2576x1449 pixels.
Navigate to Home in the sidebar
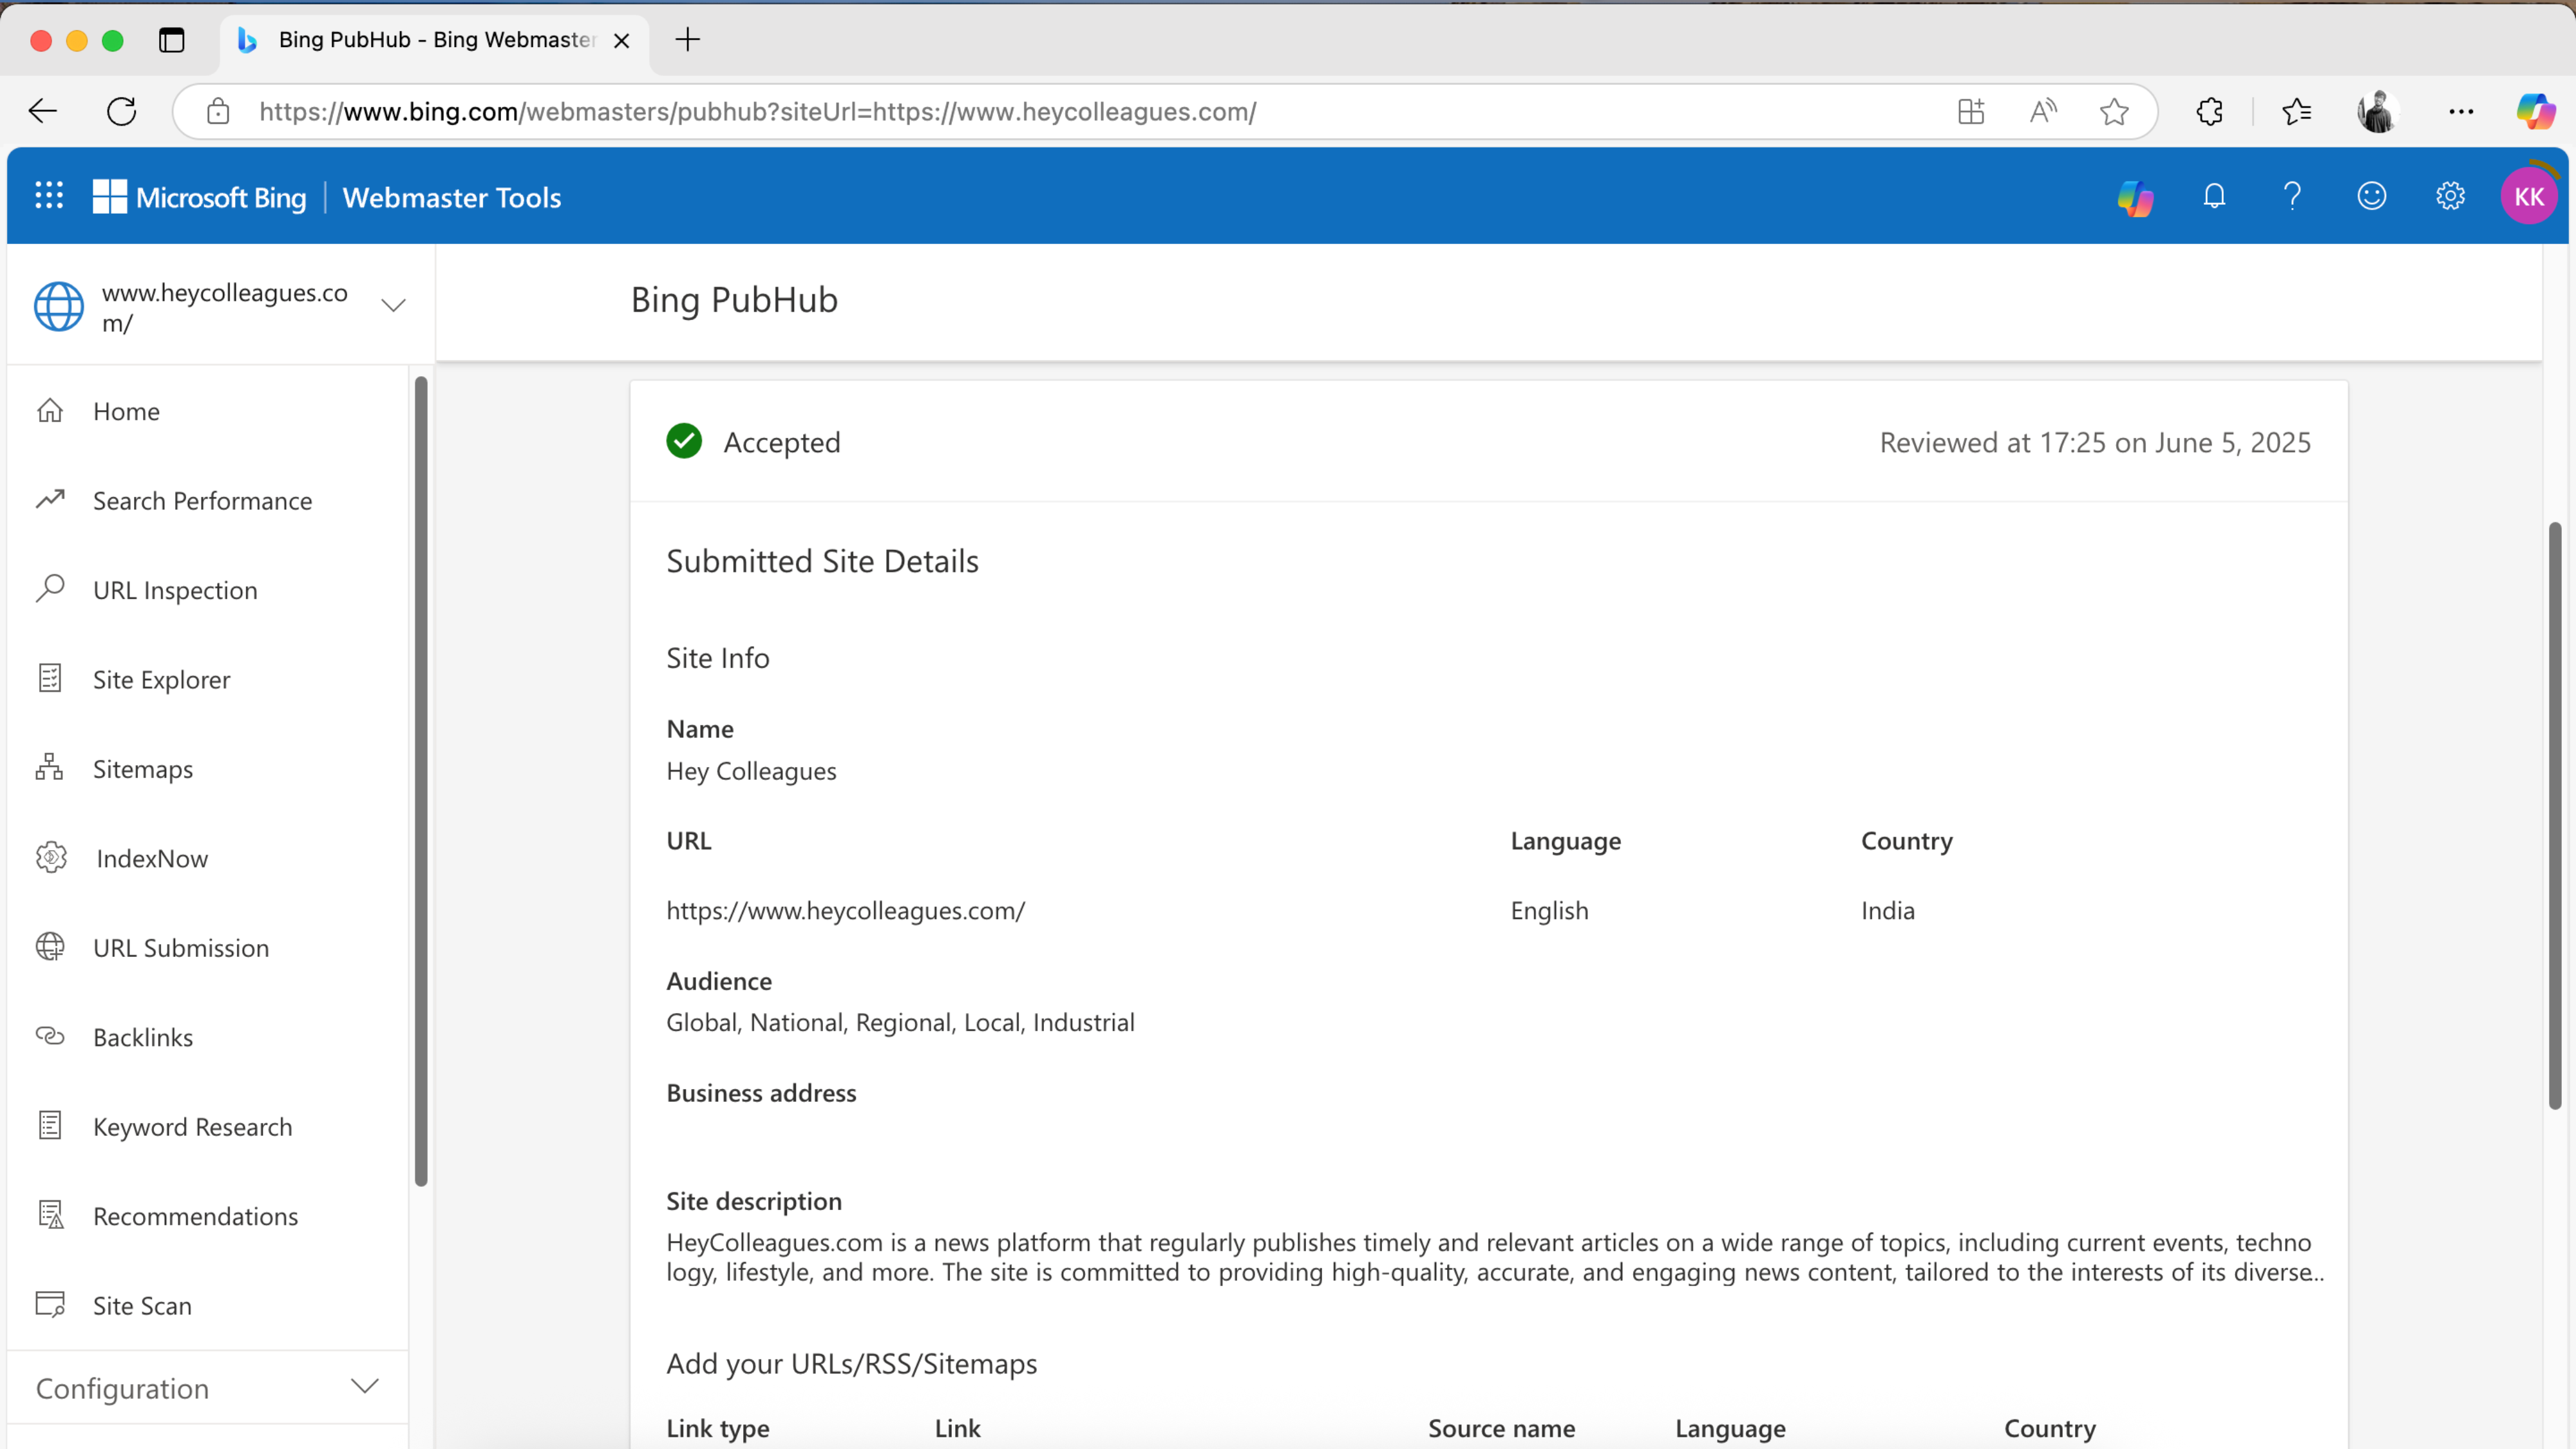(126, 411)
